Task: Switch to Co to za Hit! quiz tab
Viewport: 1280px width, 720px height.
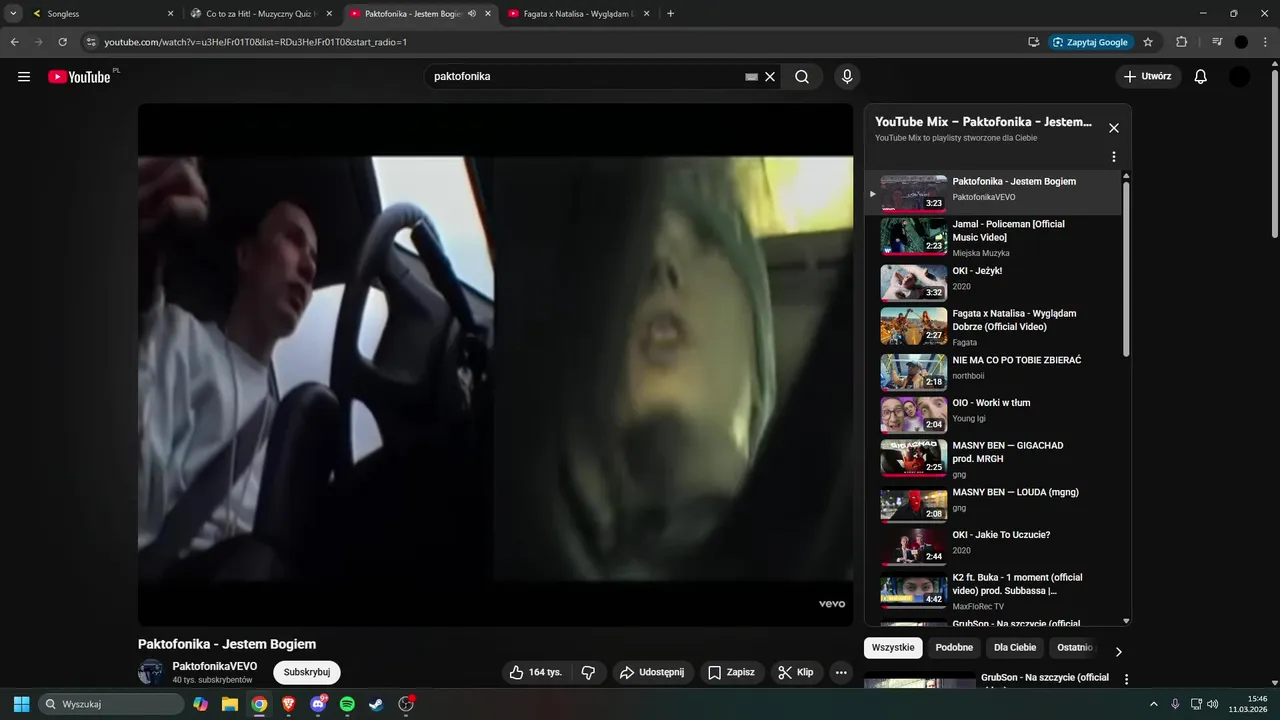Action: (262, 14)
